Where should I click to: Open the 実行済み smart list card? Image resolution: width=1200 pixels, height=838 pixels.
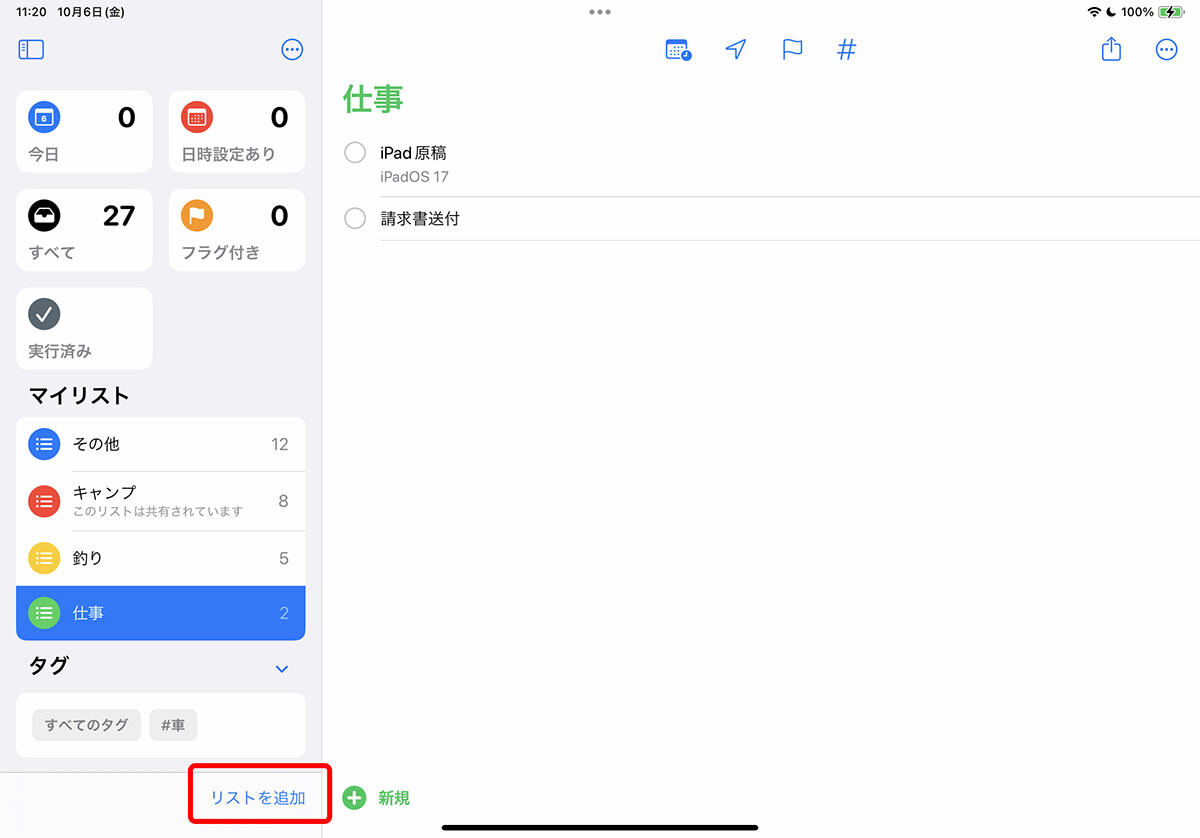tap(84, 328)
